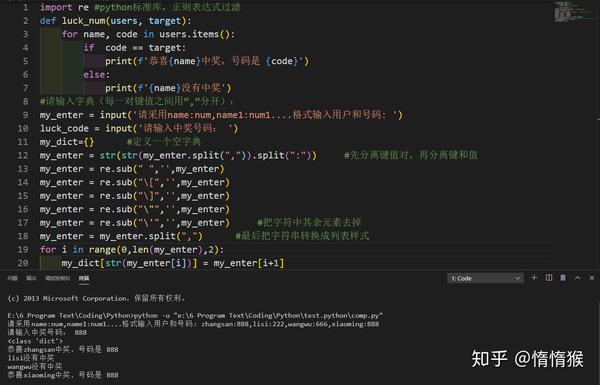This screenshot has width=600, height=385.
Task: Click line number 20 in the gutter
Action: pos(23,263)
